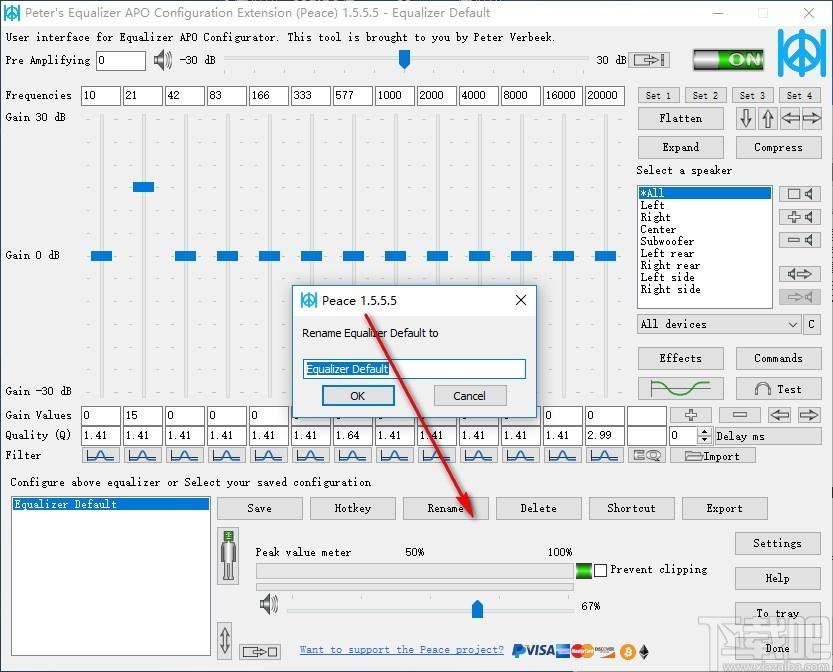Image resolution: width=833 pixels, height=672 pixels.
Task: Click the rename text field in the dialog
Action: tap(414, 369)
